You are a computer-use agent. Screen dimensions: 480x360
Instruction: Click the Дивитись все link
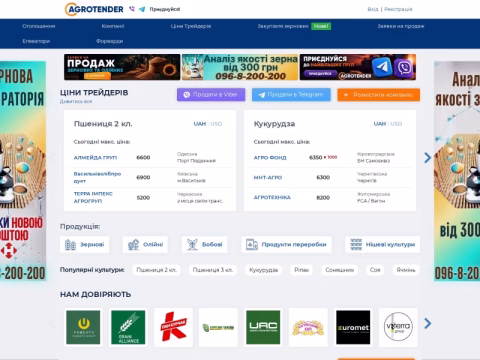pyautogui.click(x=76, y=101)
